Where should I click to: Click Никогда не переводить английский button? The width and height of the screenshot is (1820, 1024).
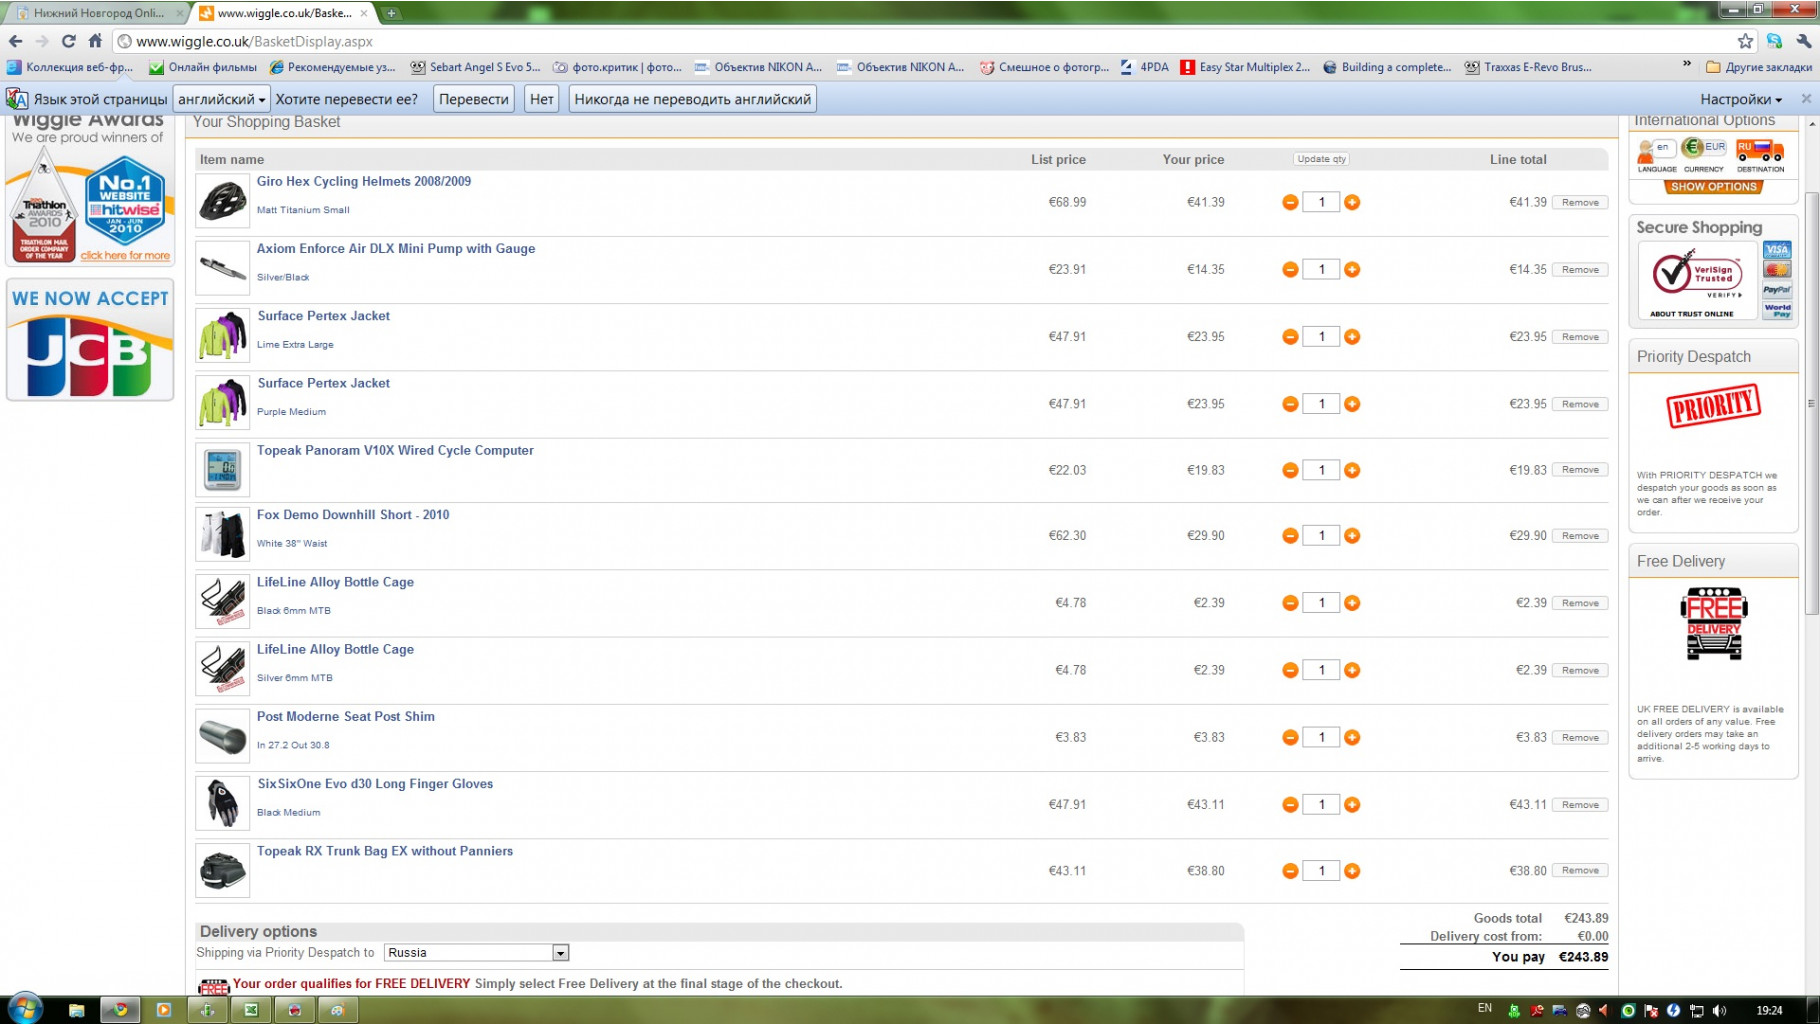pyautogui.click(x=693, y=99)
